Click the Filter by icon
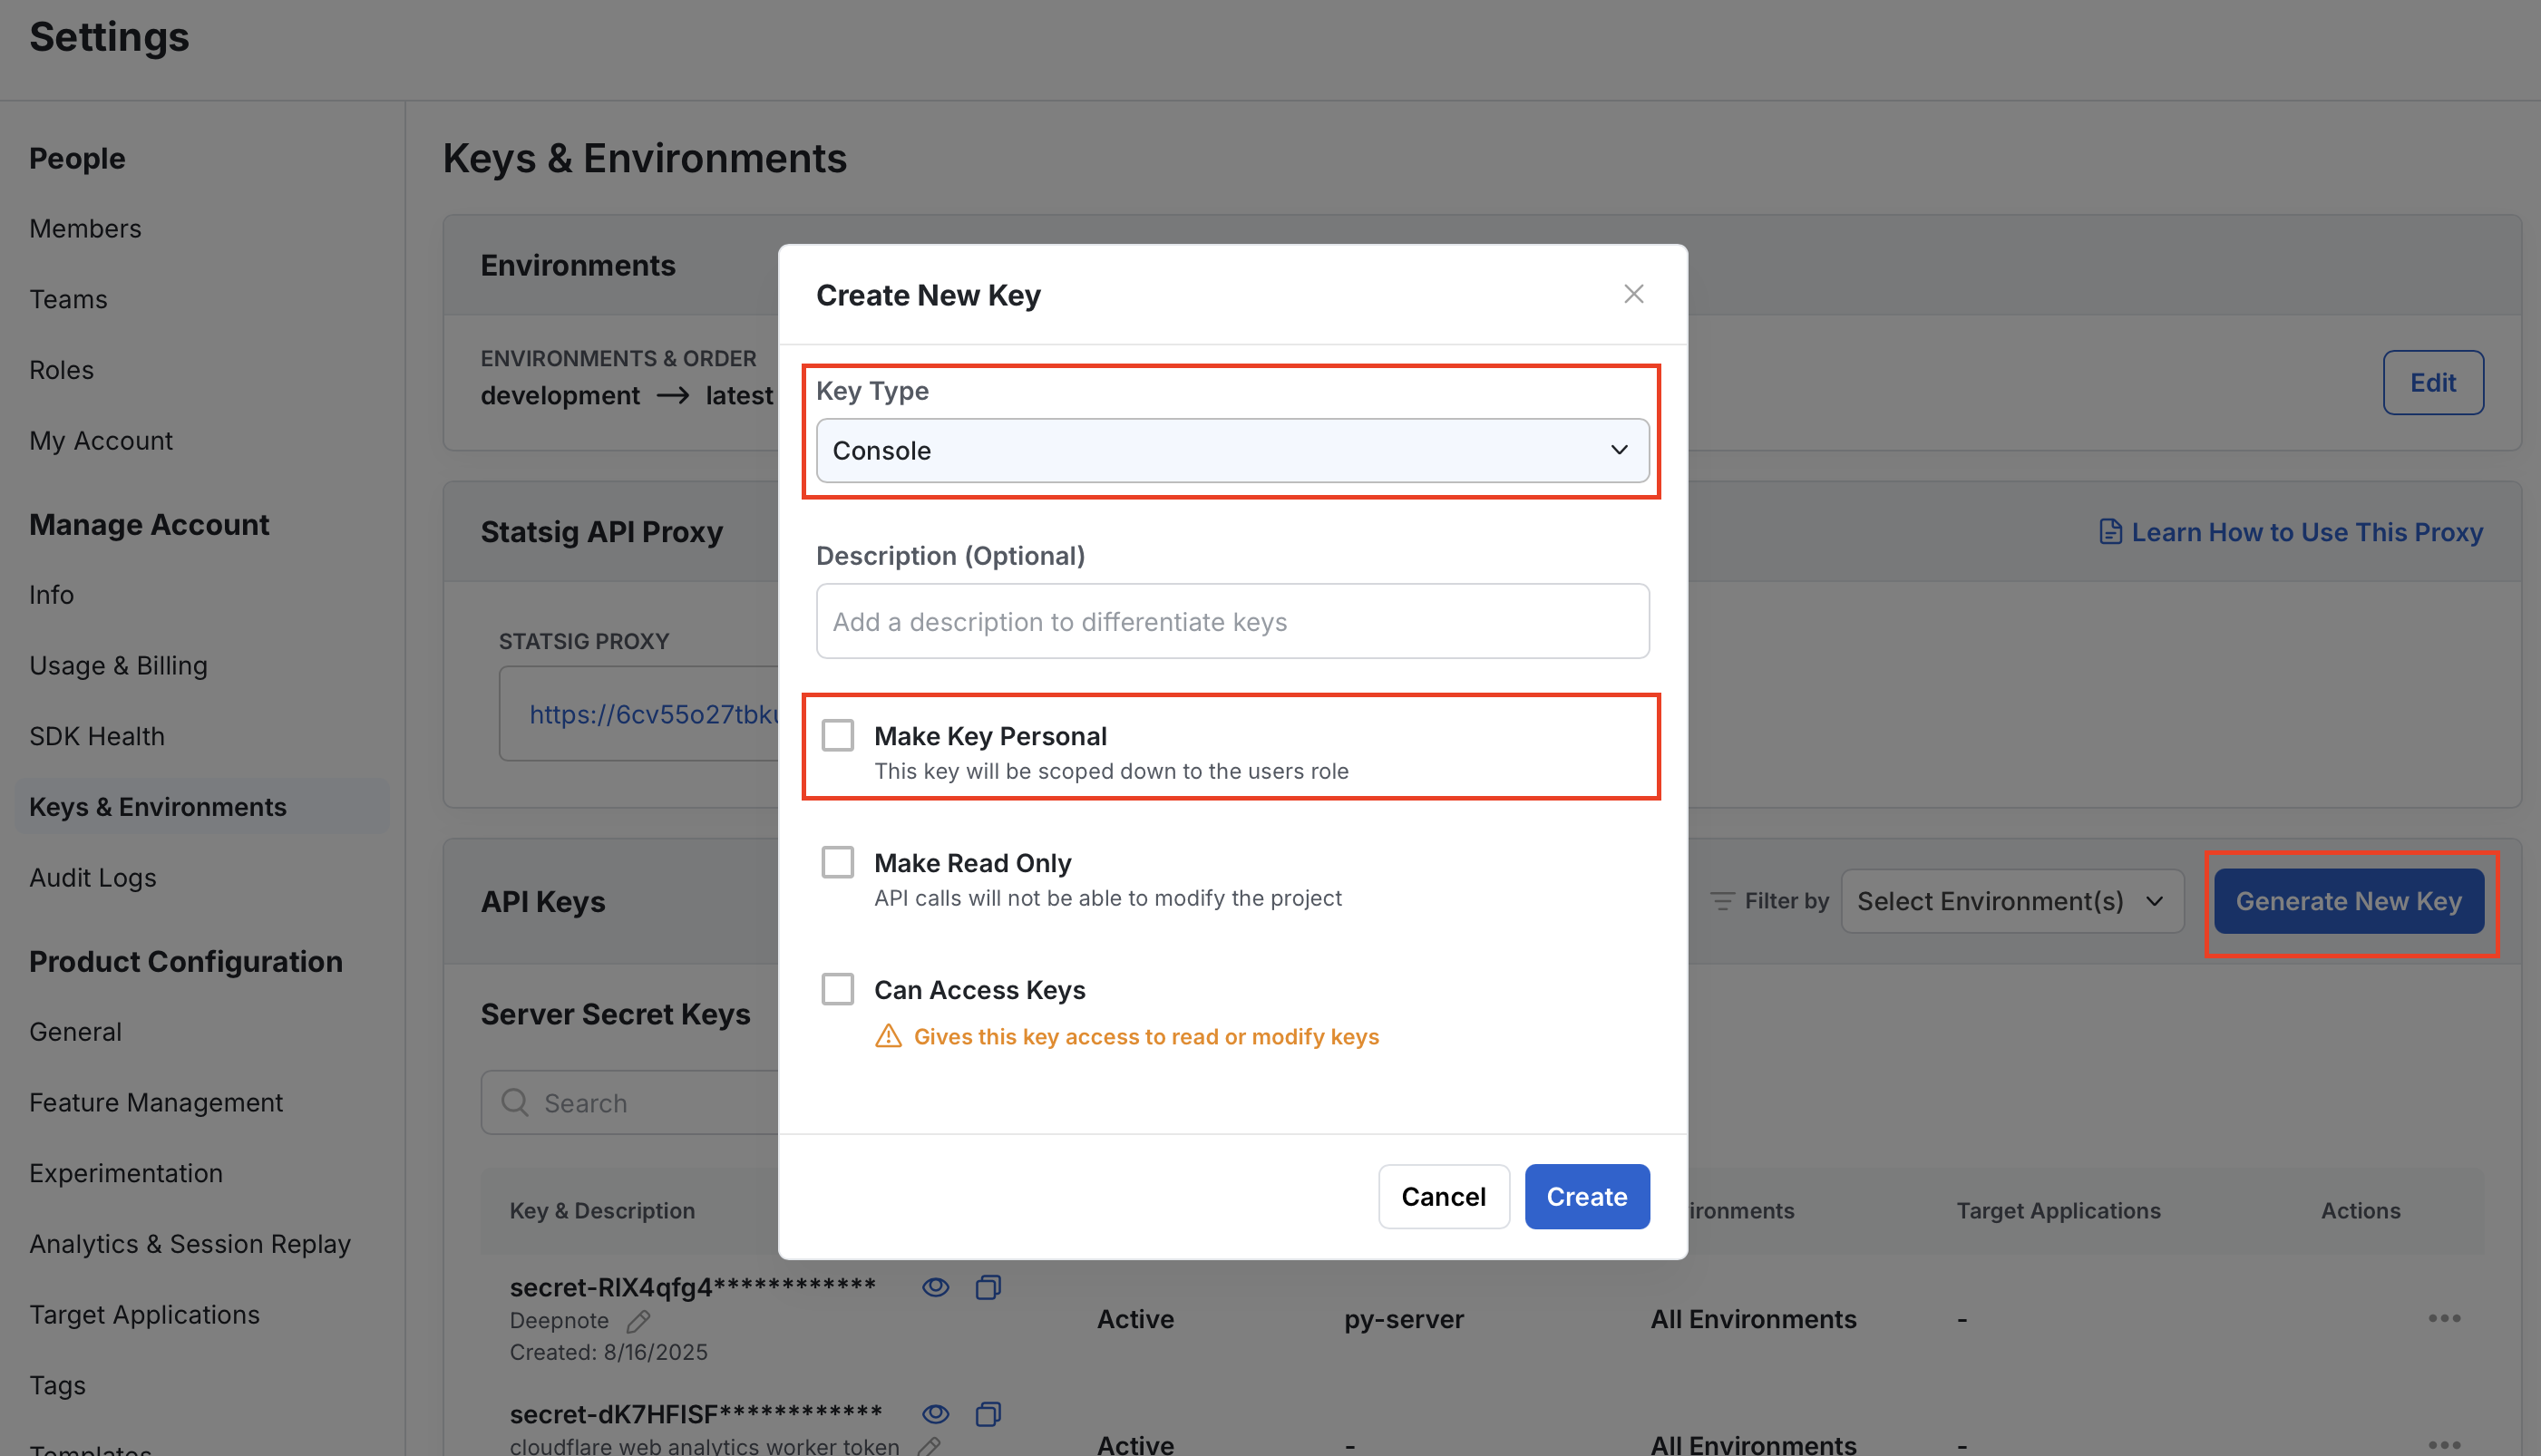 tap(1722, 901)
